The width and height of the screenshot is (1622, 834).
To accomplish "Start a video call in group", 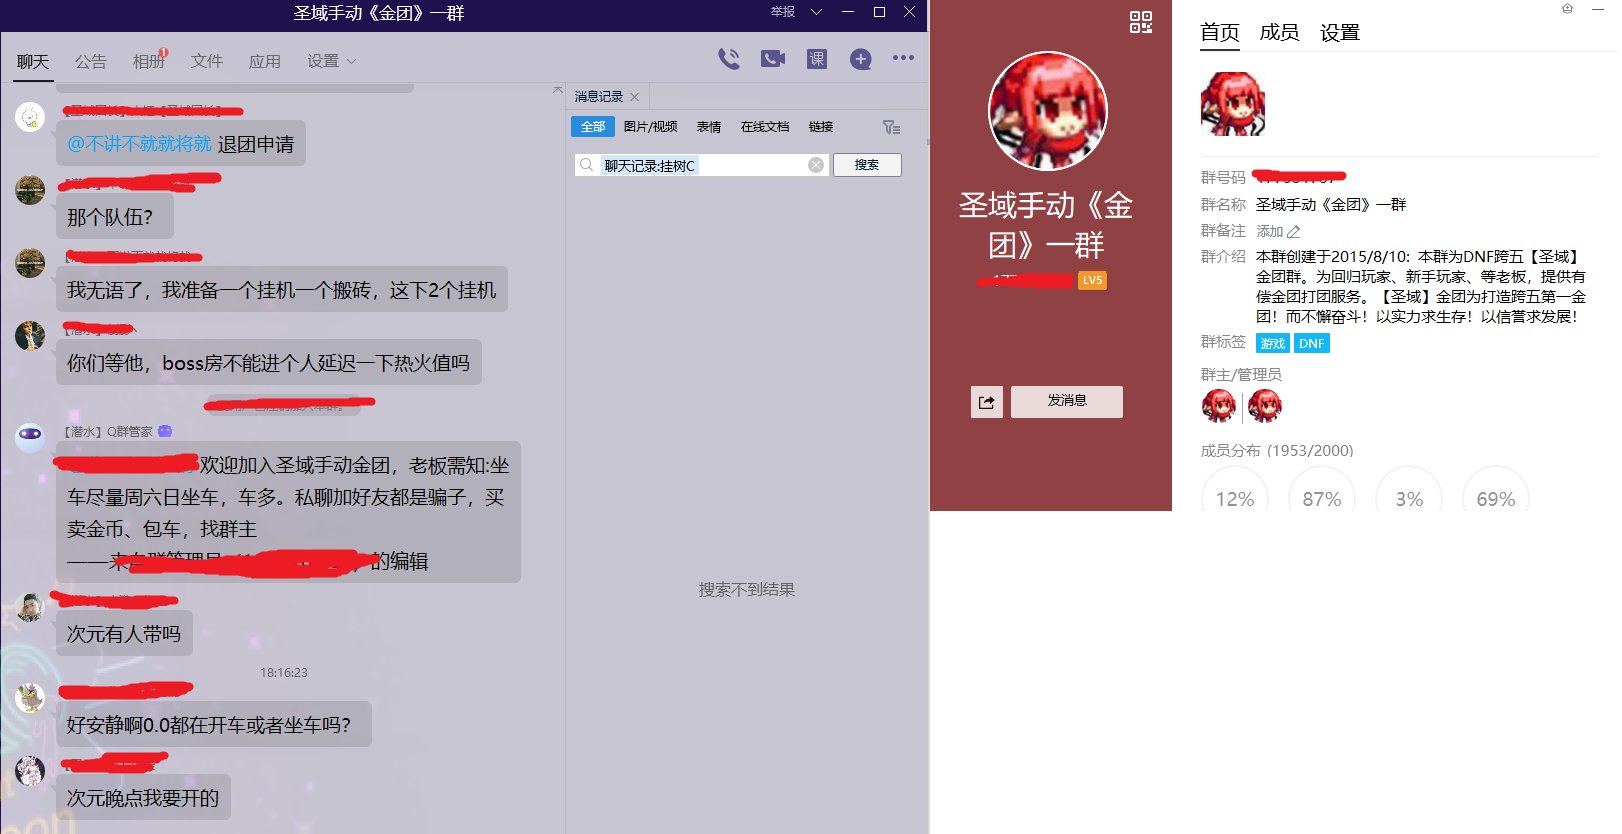I will [x=773, y=59].
